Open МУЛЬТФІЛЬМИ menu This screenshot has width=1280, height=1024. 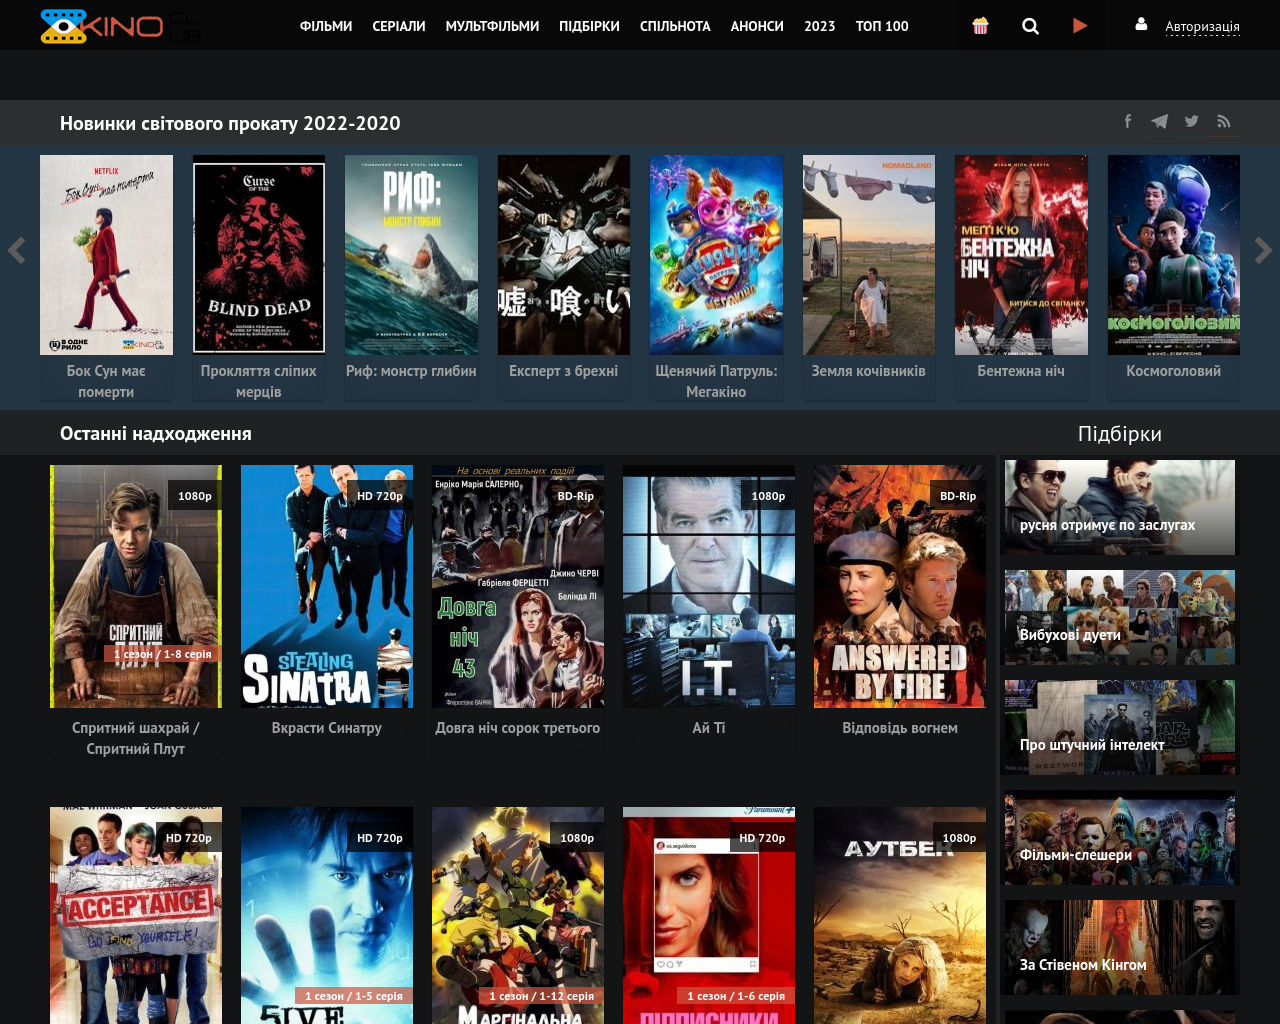coord(492,26)
